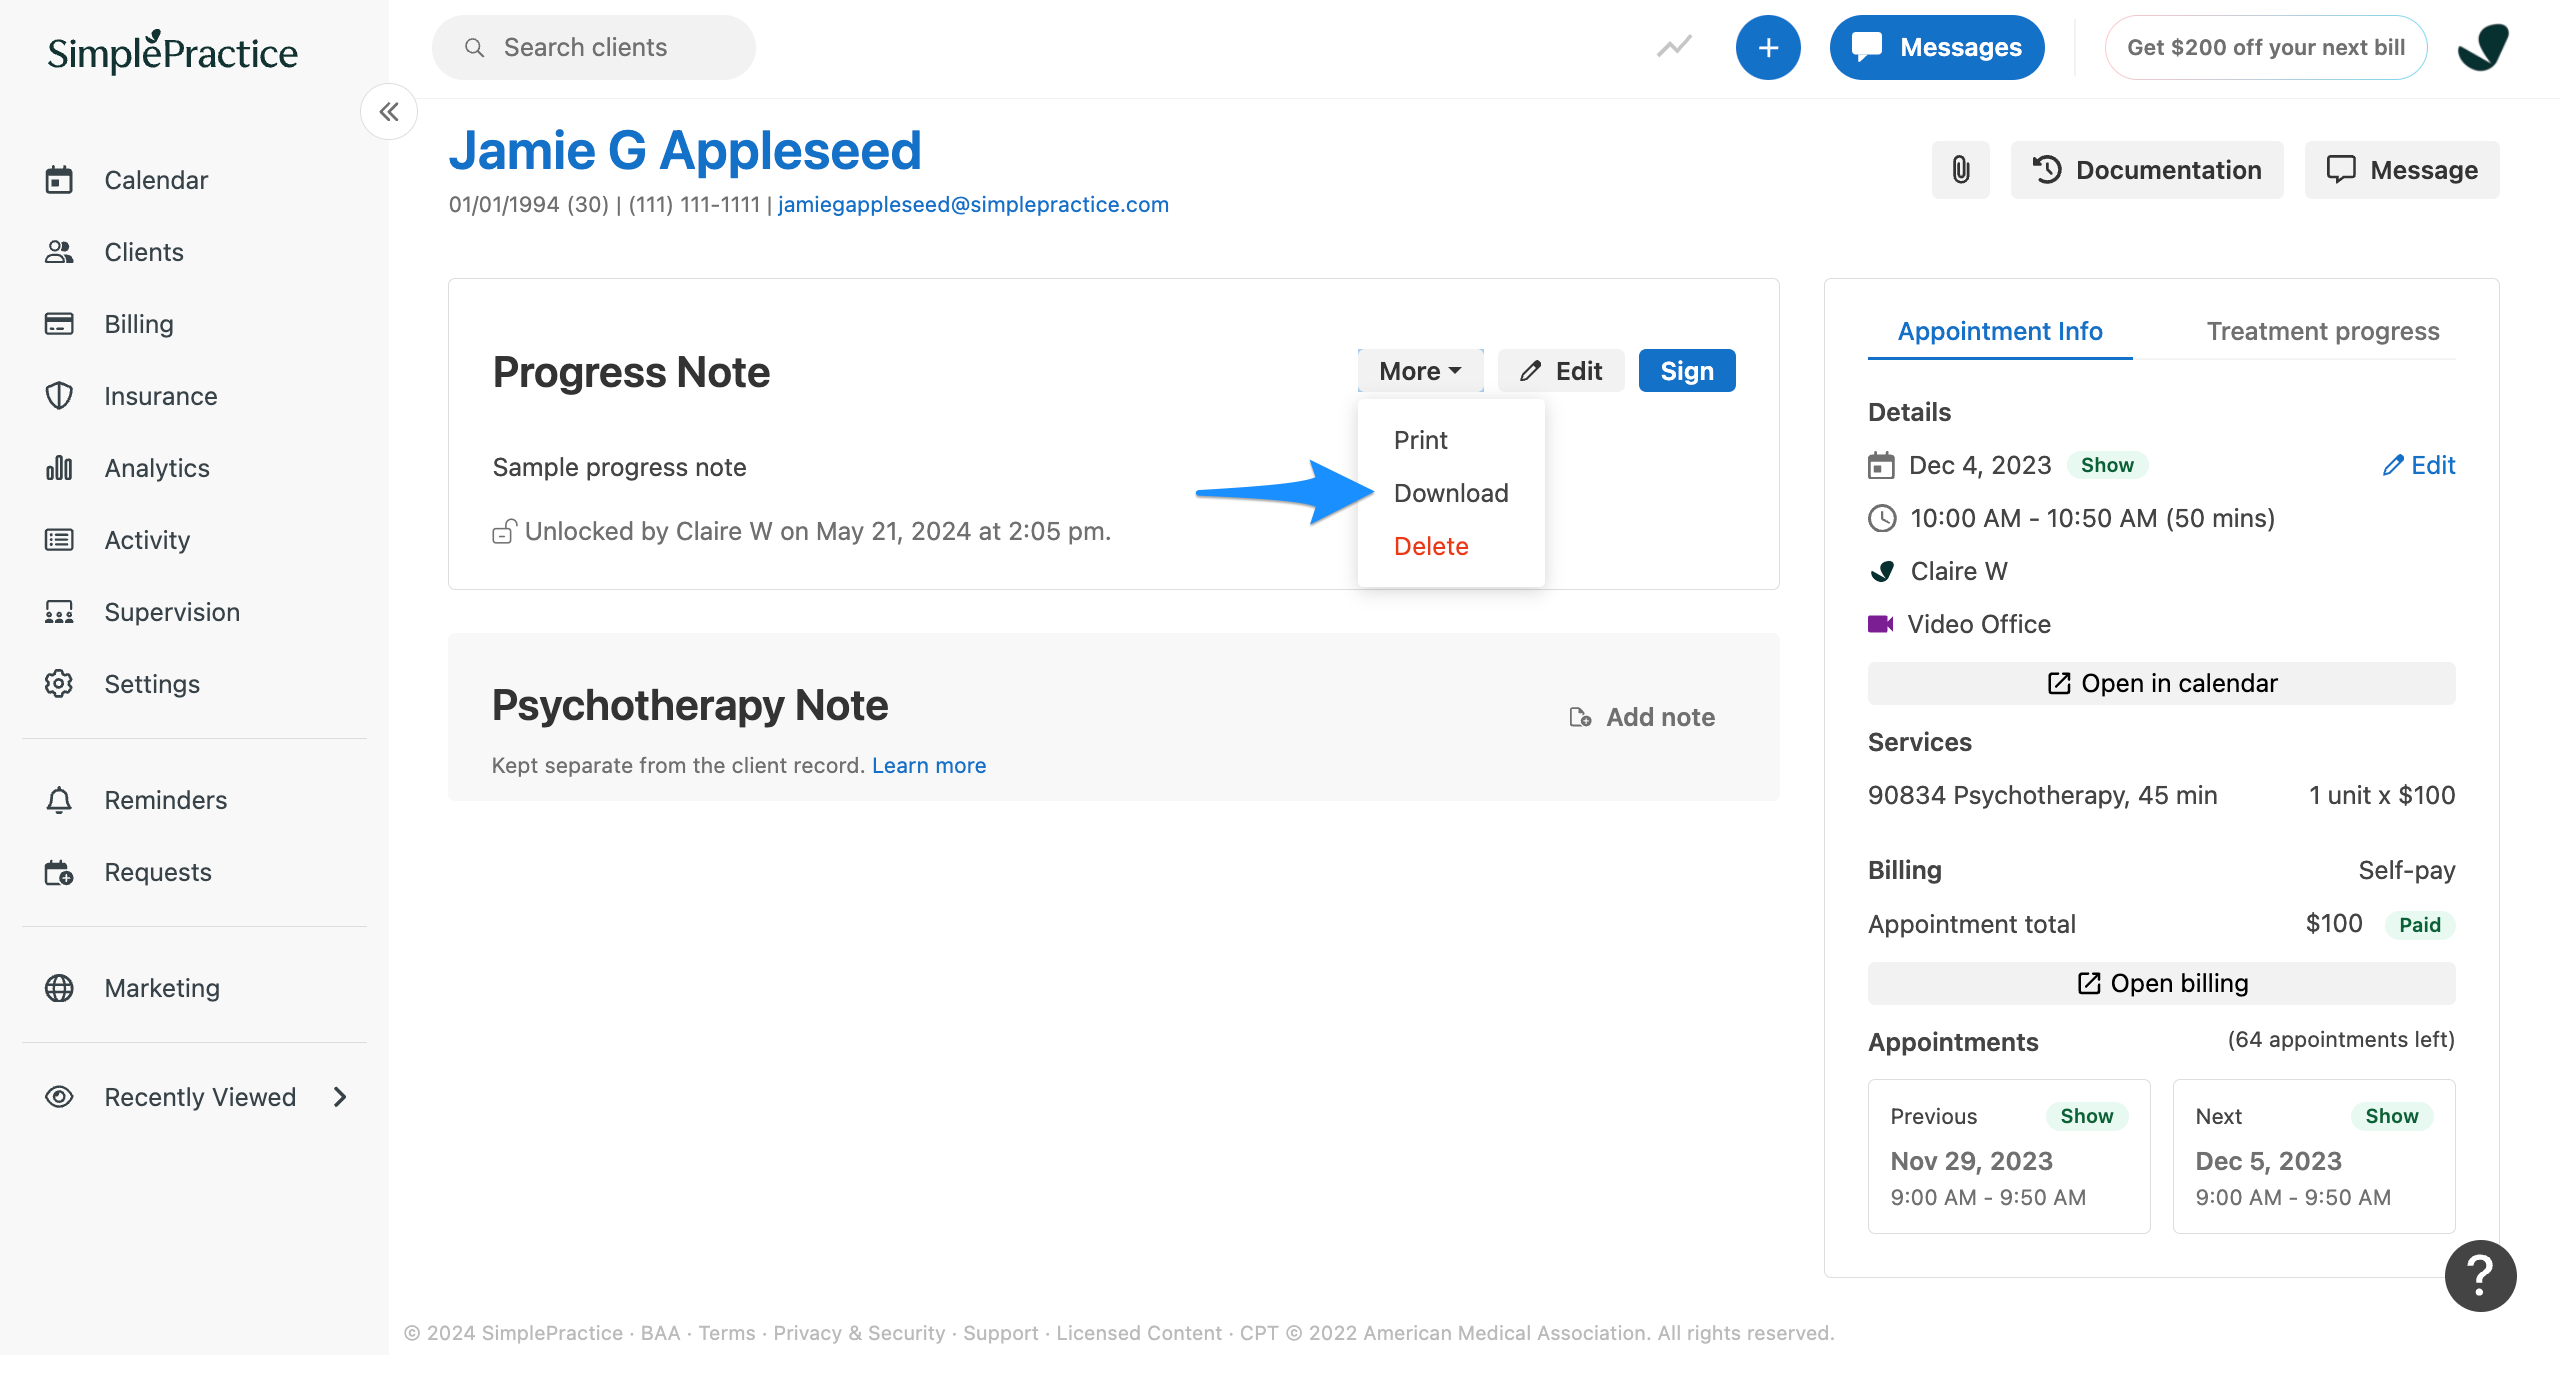Collapse the sidebar with double-chevron button
The image size is (2560, 1396).
coord(389,112)
